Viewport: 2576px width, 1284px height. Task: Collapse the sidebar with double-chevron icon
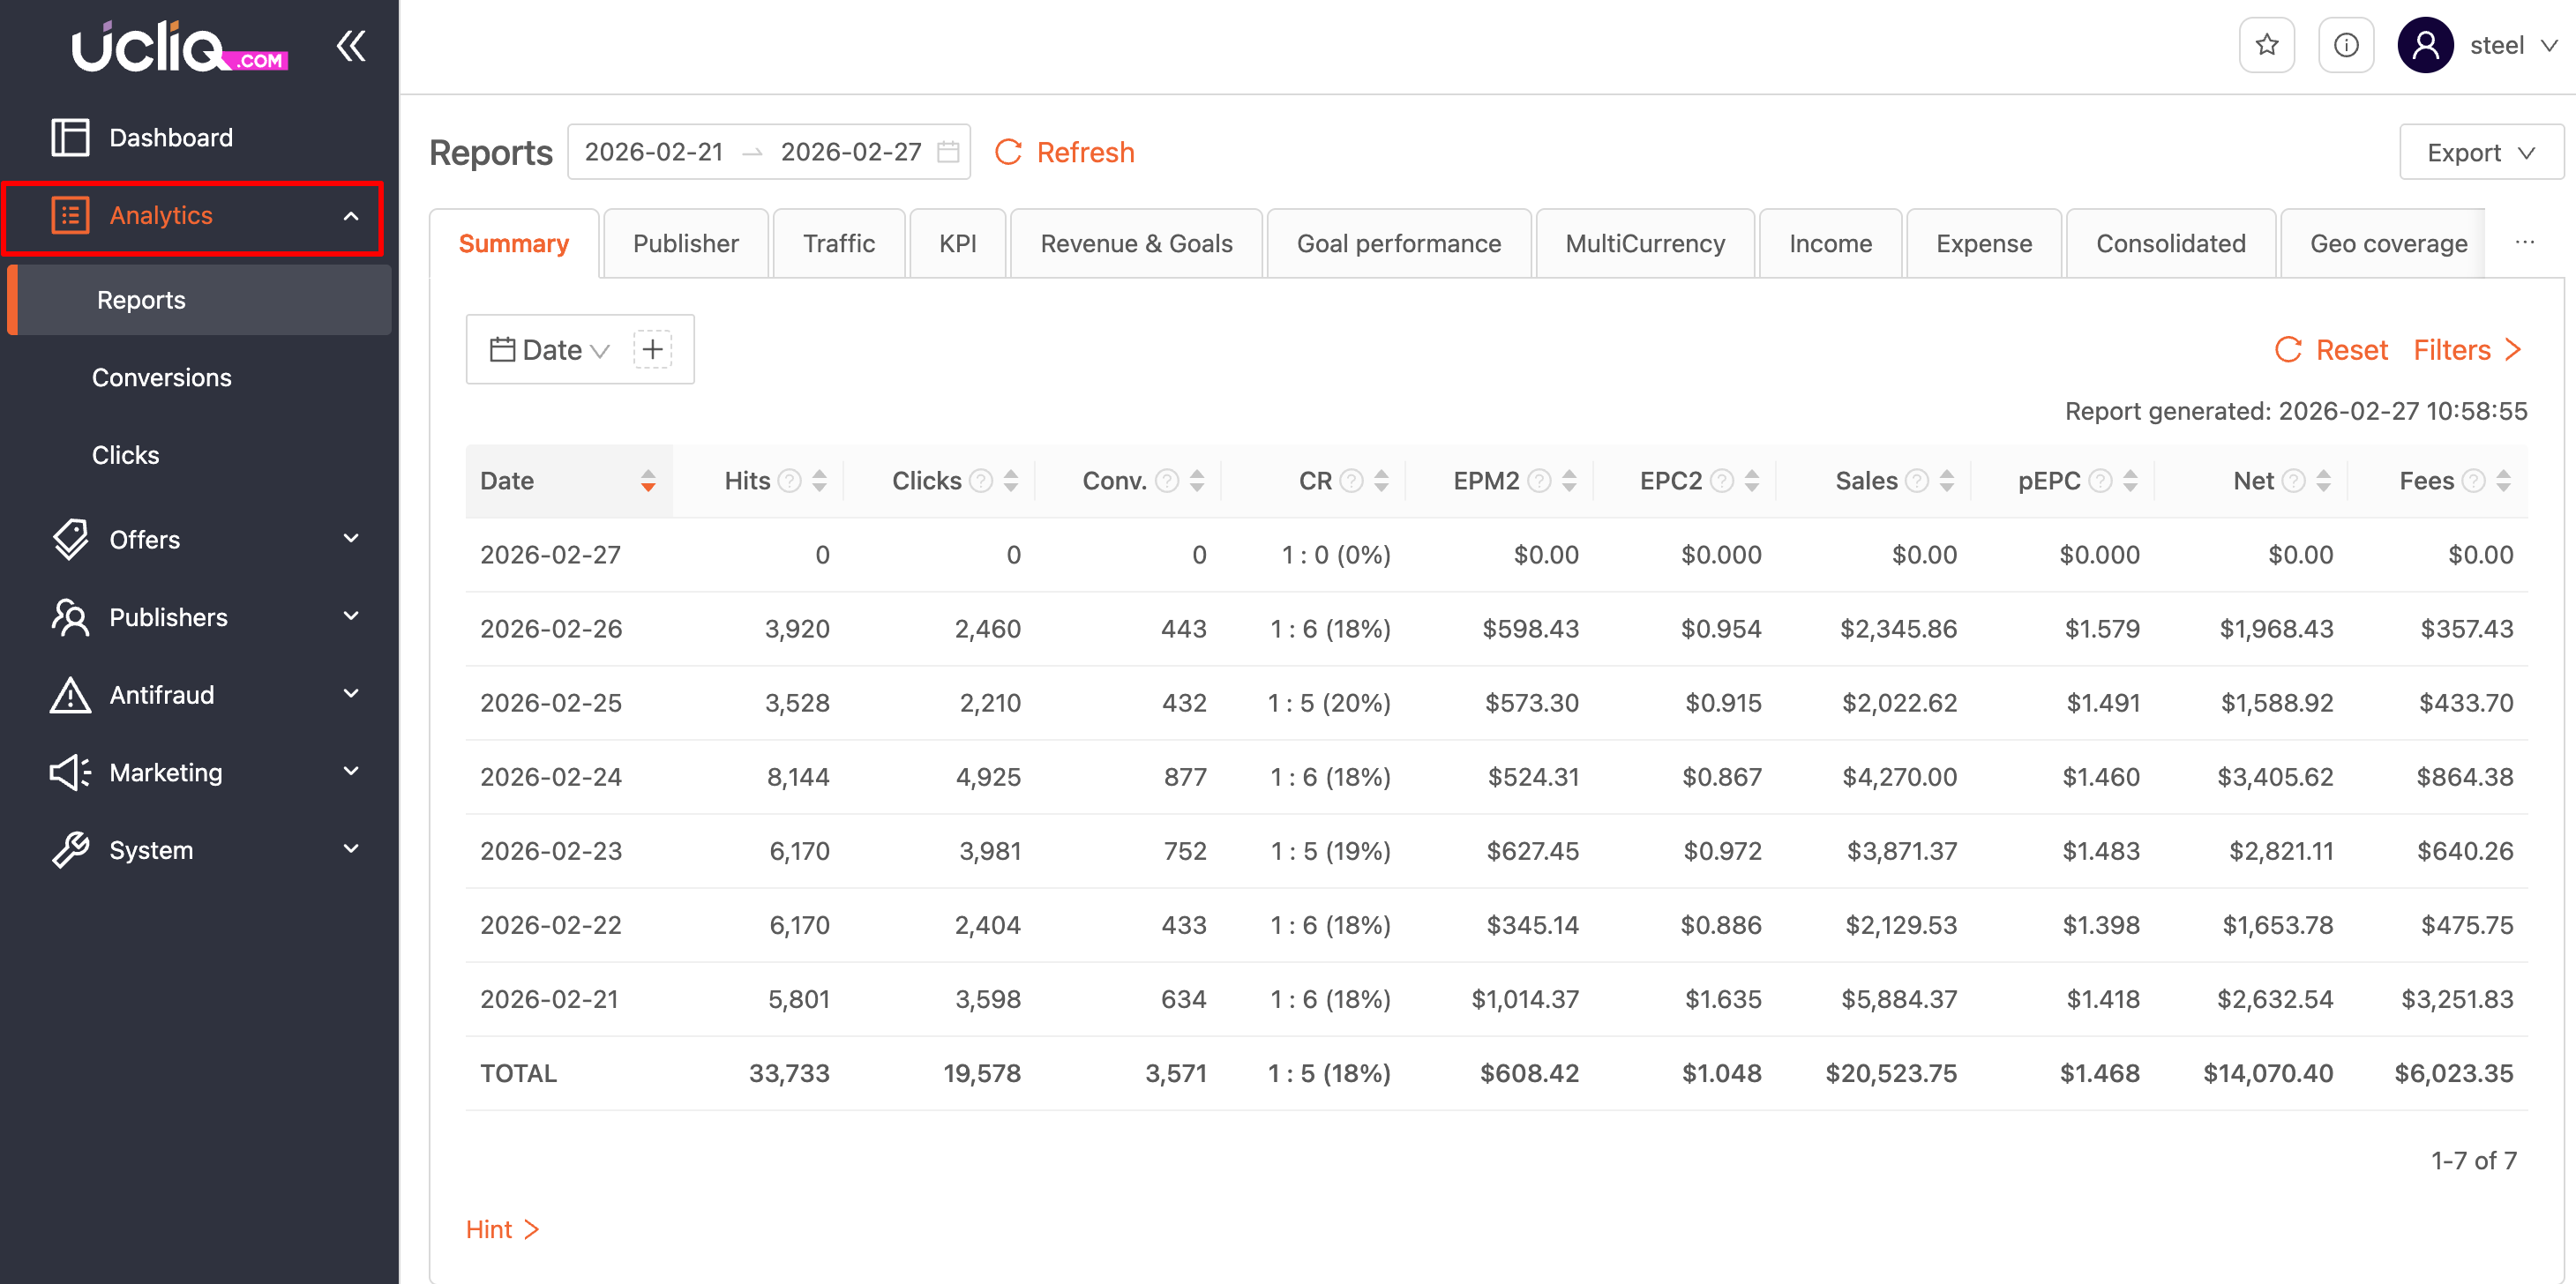(351, 46)
